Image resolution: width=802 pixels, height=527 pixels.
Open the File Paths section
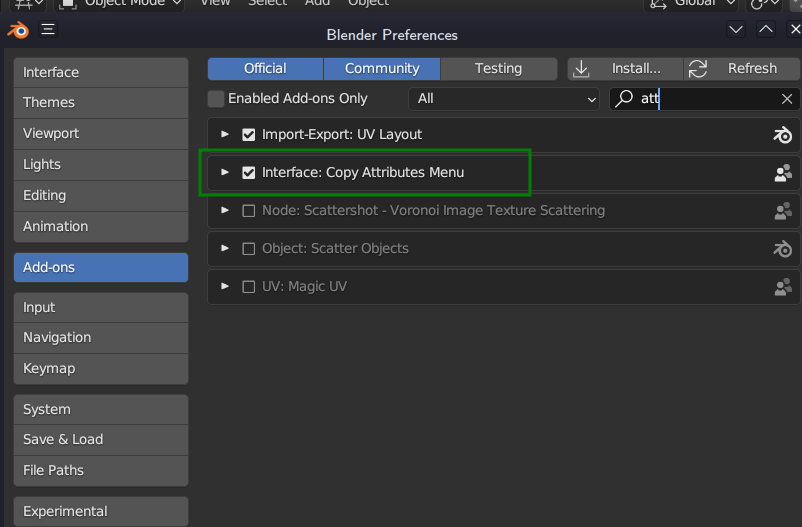click(101, 471)
